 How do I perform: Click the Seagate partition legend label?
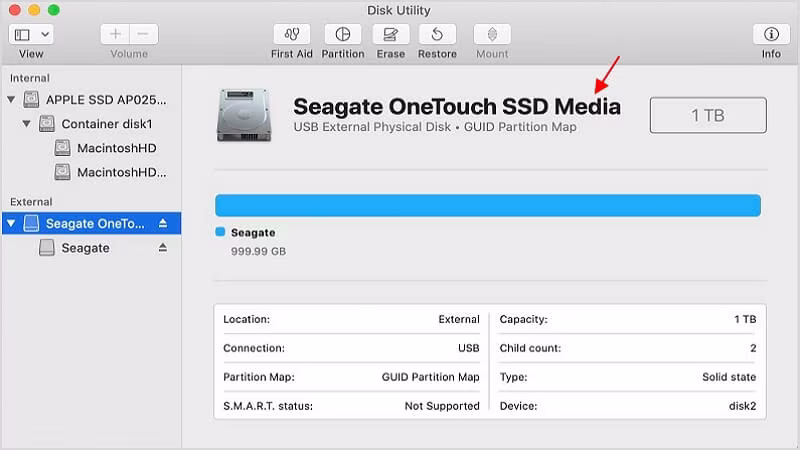253,233
